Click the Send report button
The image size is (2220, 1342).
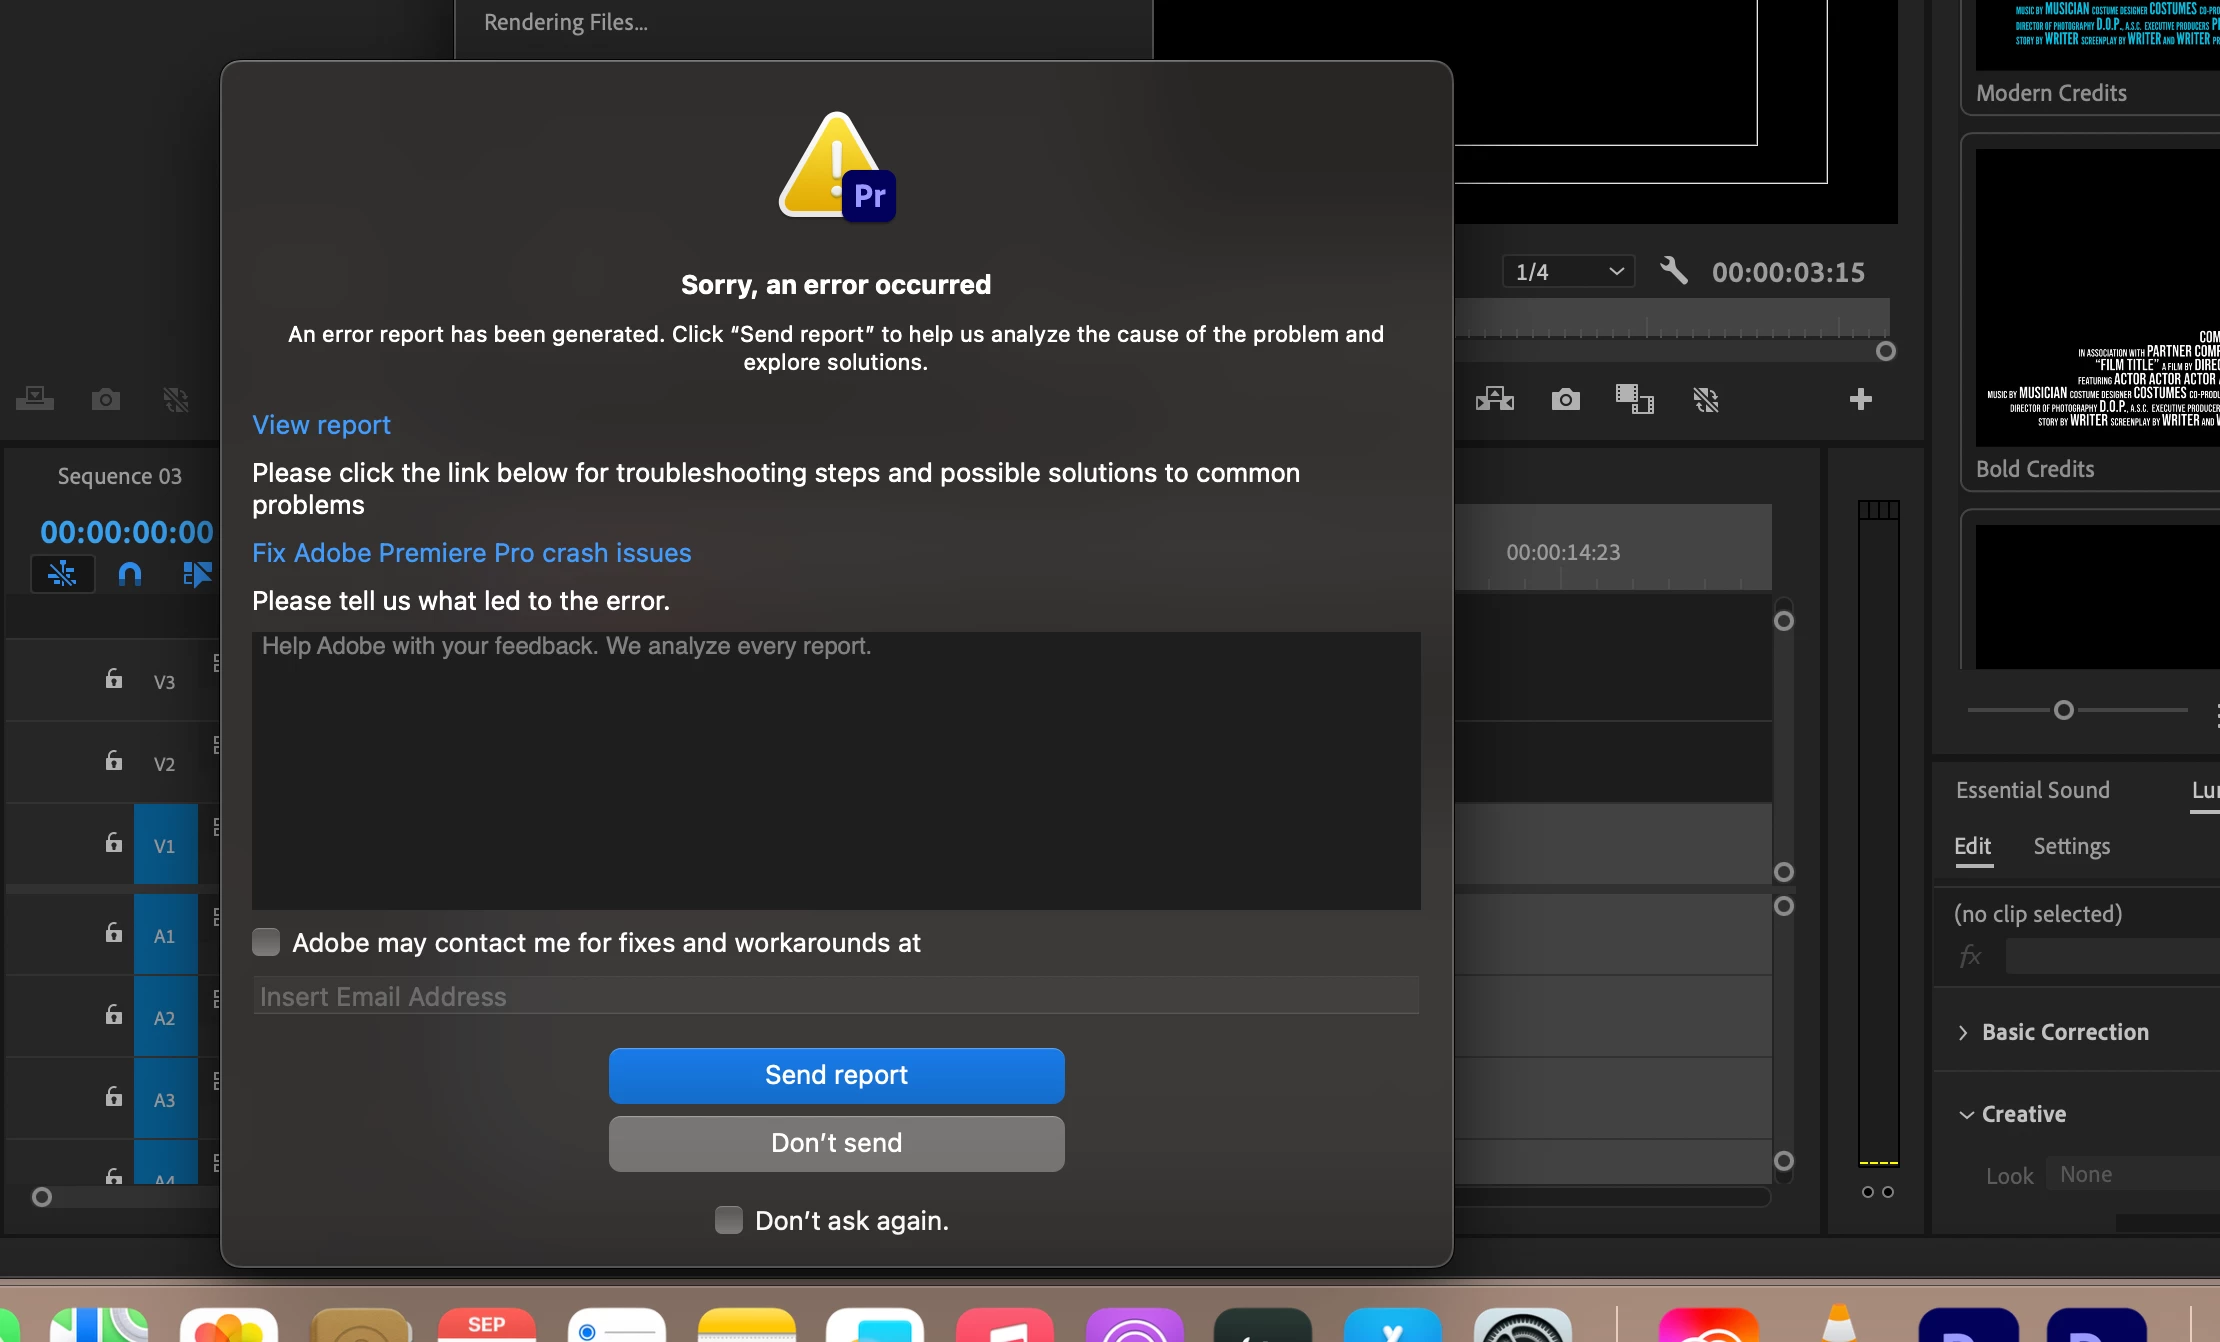836,1075
